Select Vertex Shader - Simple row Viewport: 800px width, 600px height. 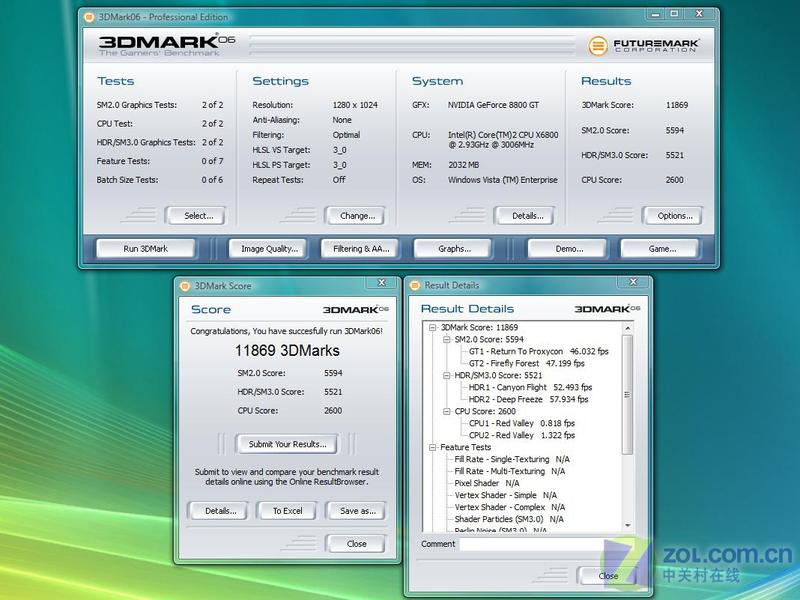pos(506,495)
